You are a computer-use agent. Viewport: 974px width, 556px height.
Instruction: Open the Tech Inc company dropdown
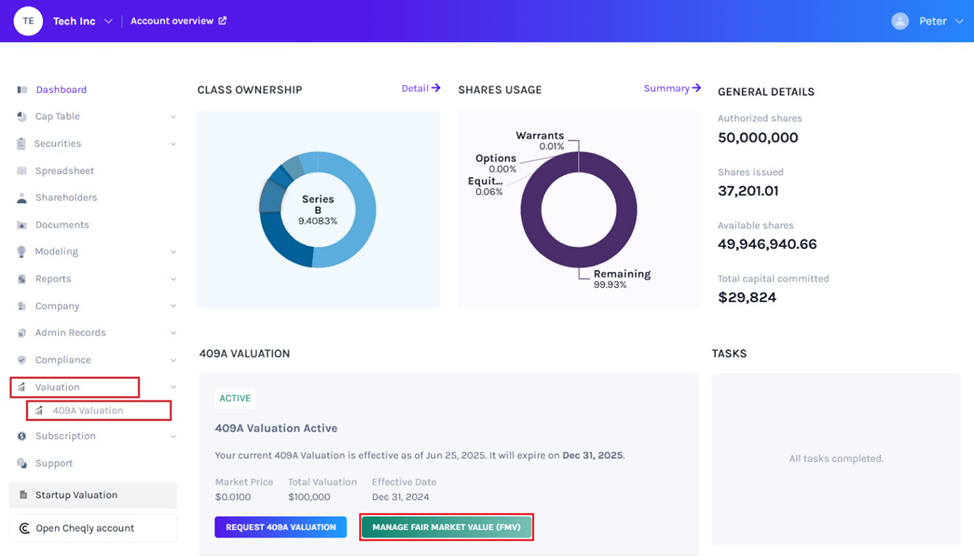click(108, 21)
